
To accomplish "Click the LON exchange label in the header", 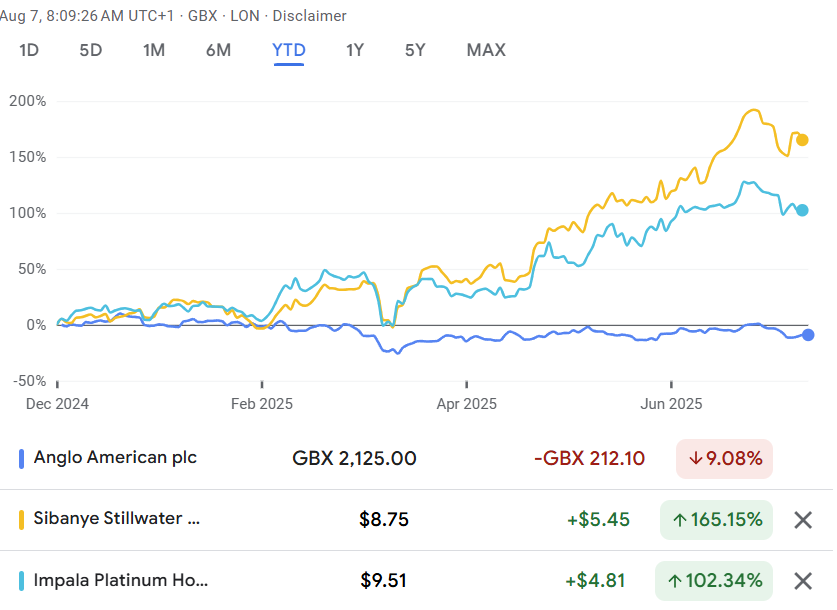I will pos(245,16).
